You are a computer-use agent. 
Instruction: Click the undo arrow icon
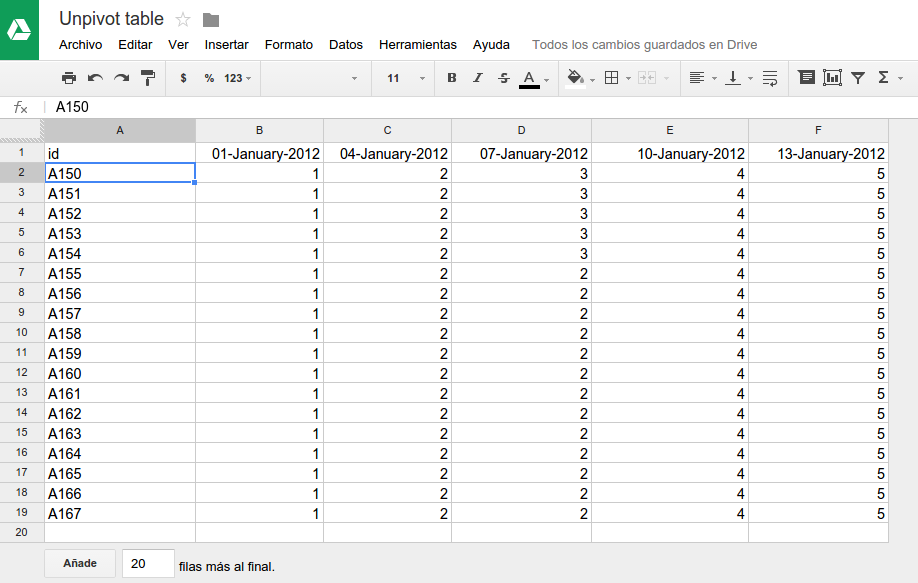tap(95, 78)
